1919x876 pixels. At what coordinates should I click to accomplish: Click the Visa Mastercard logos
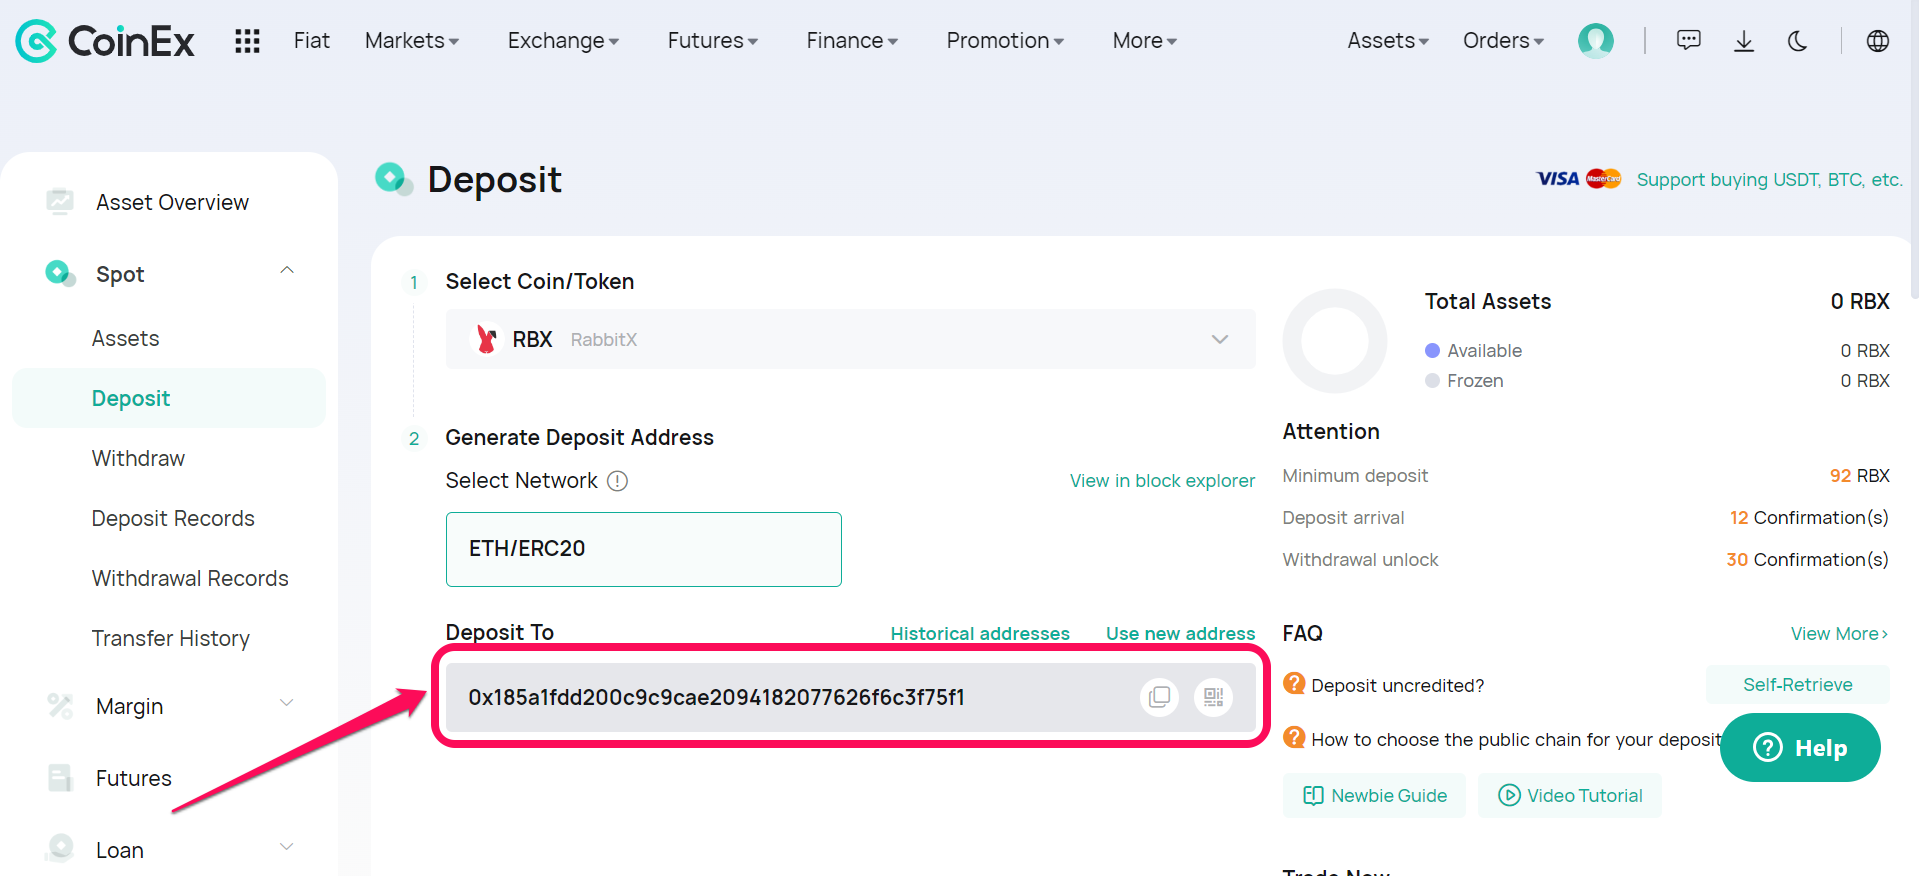click(x=1578, y=179)
